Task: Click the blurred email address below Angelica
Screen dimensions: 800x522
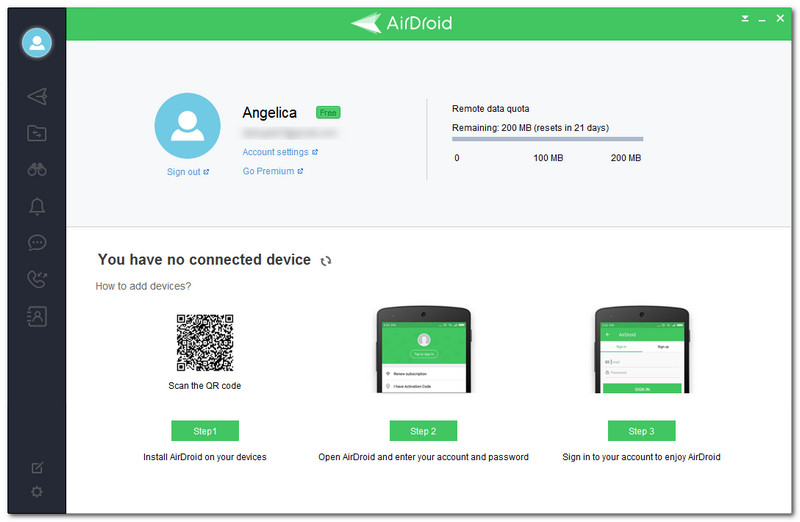Action: click(290, 133)
